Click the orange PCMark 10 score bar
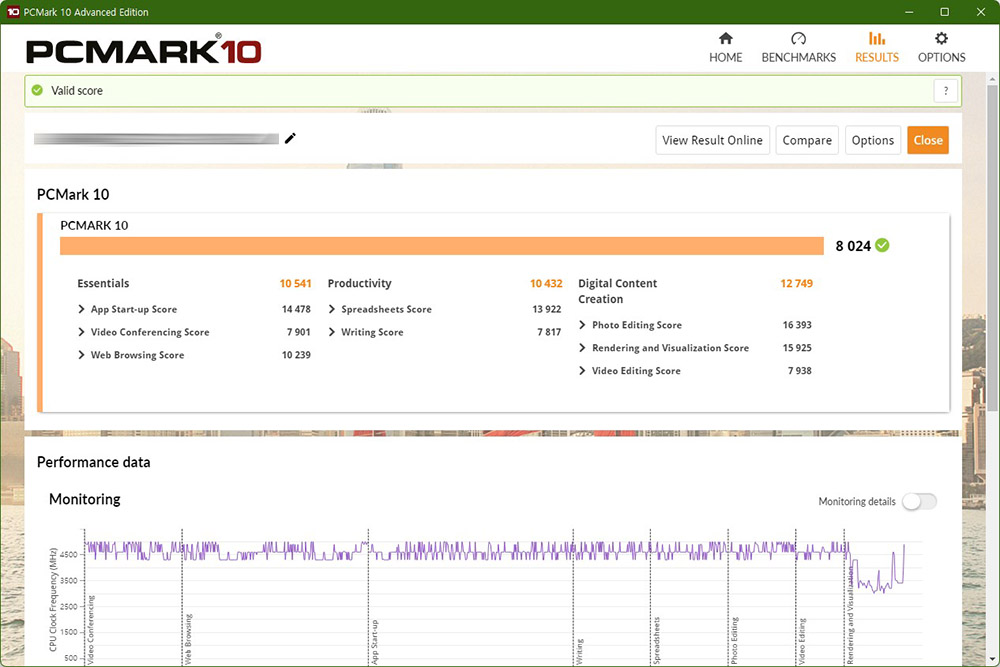Viewport: 1000px width, 667px height. point(441,246)
